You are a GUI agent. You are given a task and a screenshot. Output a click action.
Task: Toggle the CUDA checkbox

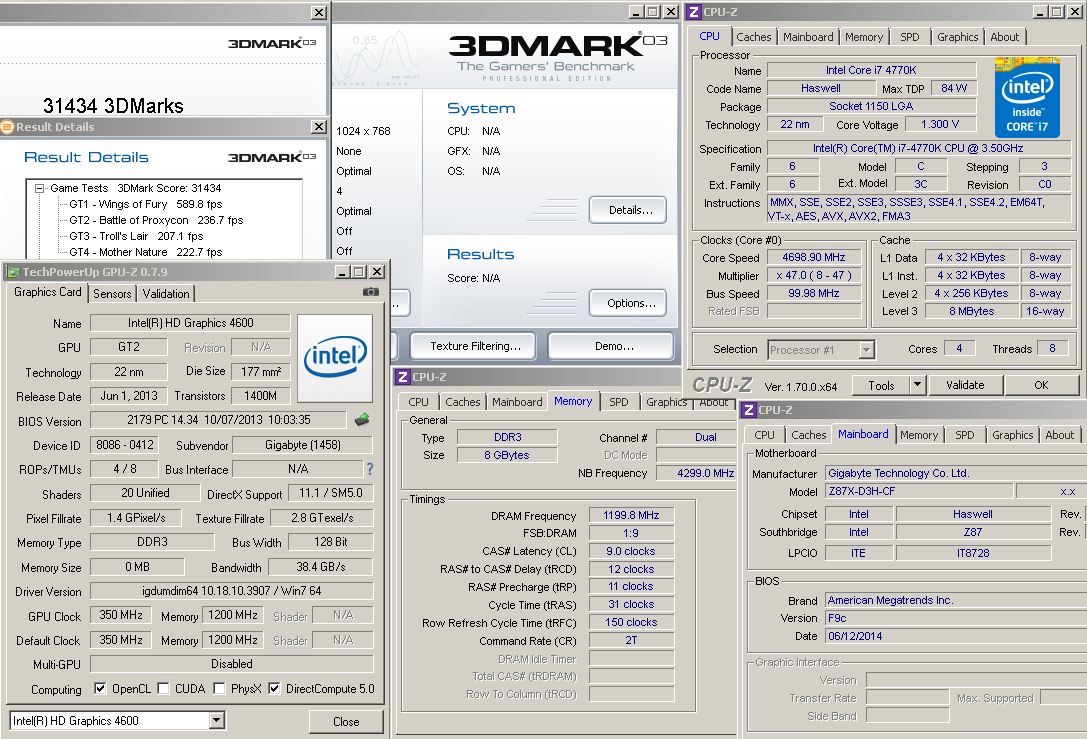click(163, 688)
